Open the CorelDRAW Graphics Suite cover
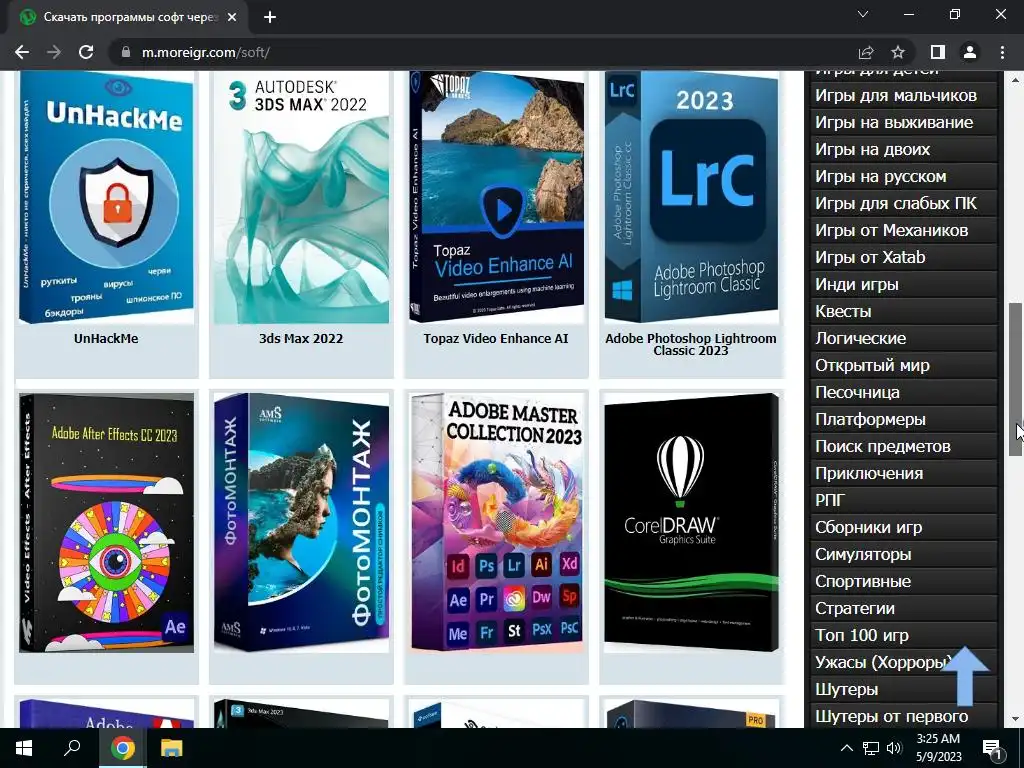The image size is (1024, 768). click(691, 522)
